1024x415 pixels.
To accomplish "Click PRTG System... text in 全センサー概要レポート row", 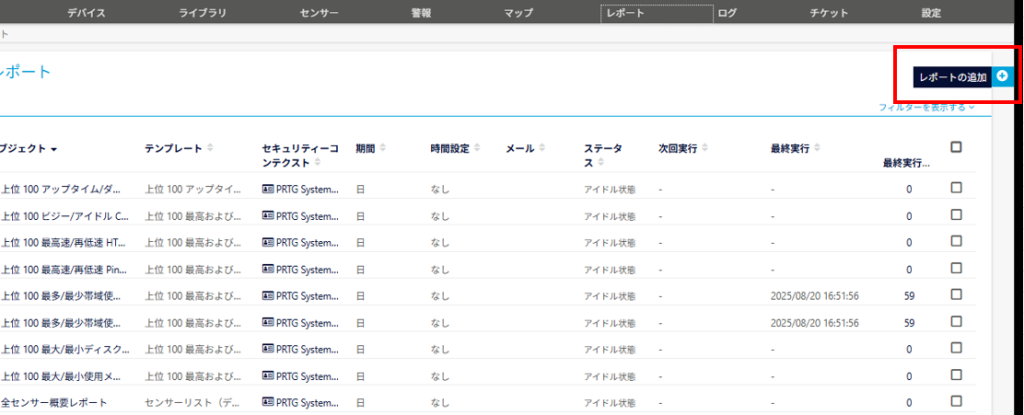I will [308, 403].
